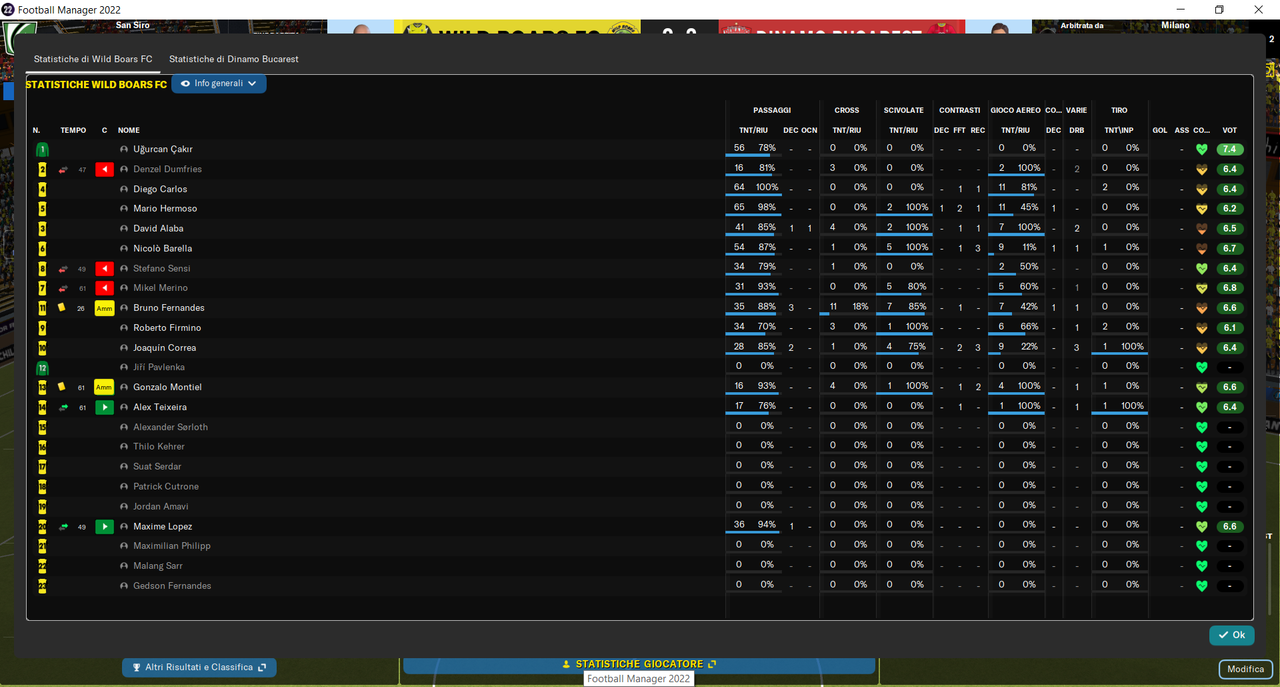Click the person icon beside Diego Carlos
The image size is (1280, 687).
(124, 189)
